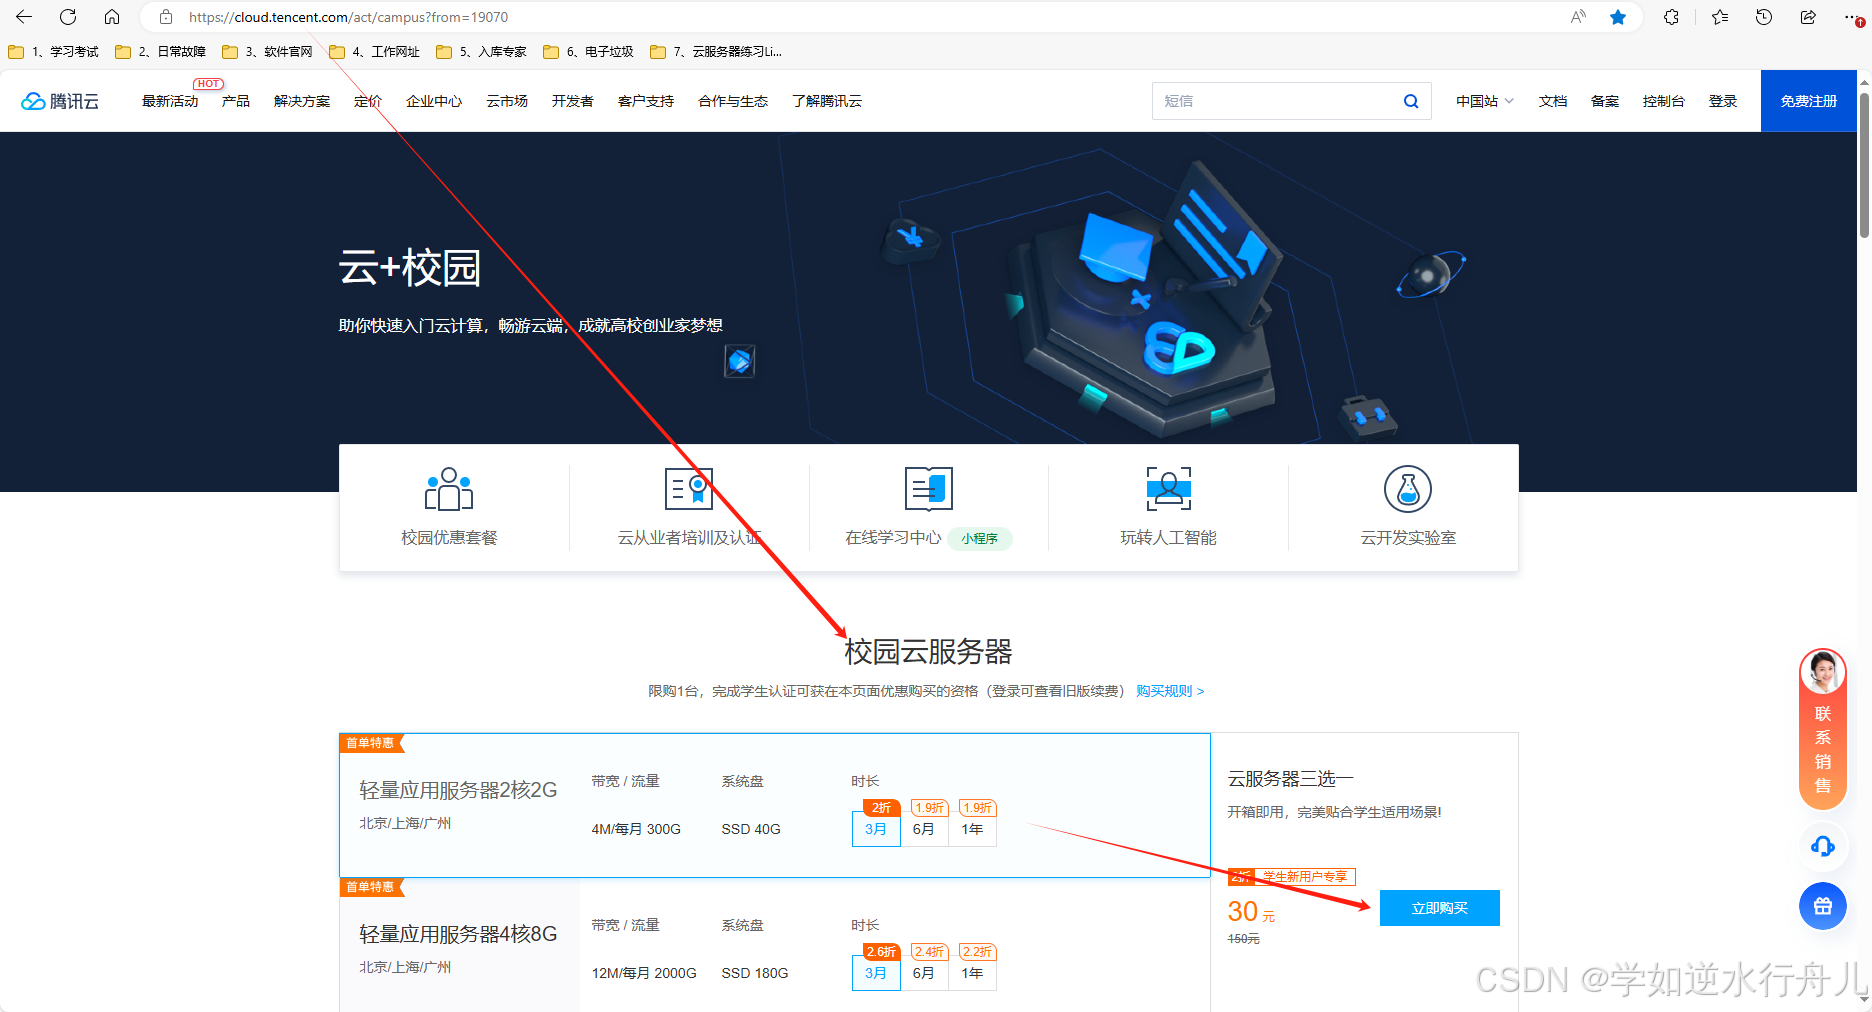Select 3月 duration for 4核8G server
This screenshot has width=1872, height=1012.
tap(876, 973)
